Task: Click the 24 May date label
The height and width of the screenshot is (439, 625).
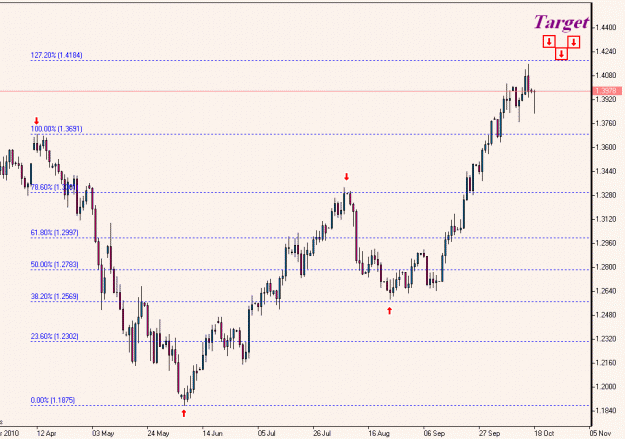Action: pyautogui.click(x=158, y=433)
